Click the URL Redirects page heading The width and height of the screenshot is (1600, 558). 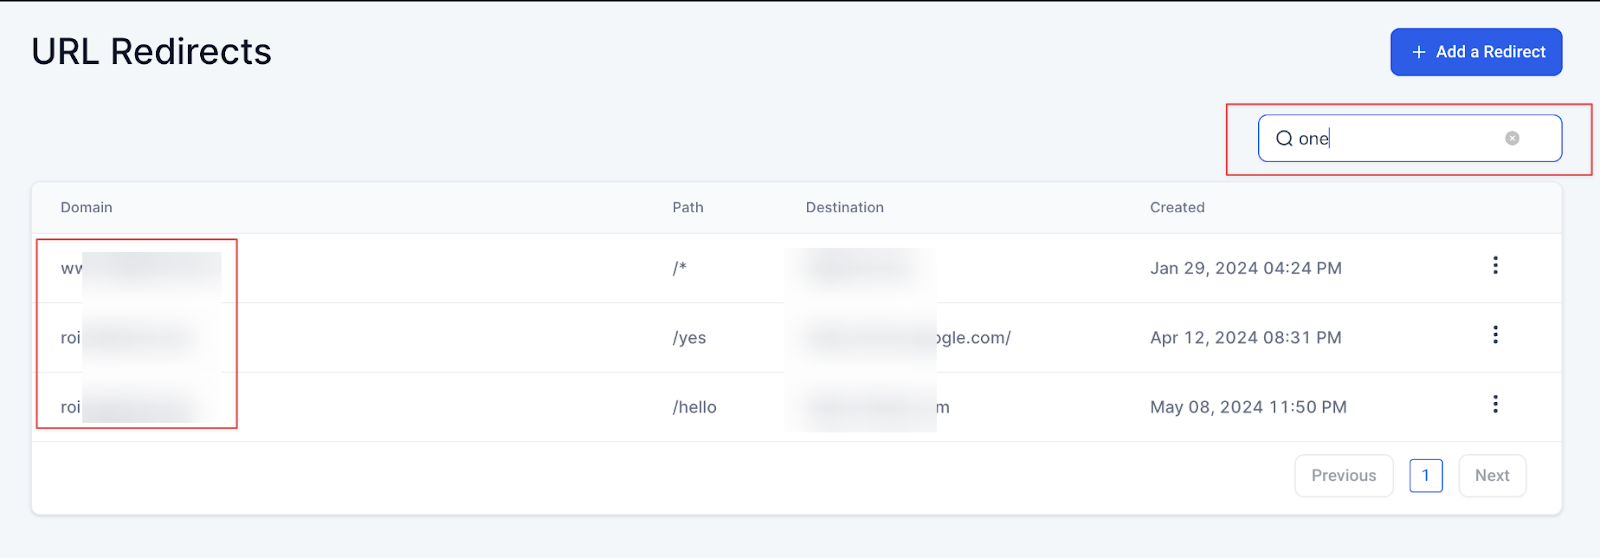tap(152, 52)
